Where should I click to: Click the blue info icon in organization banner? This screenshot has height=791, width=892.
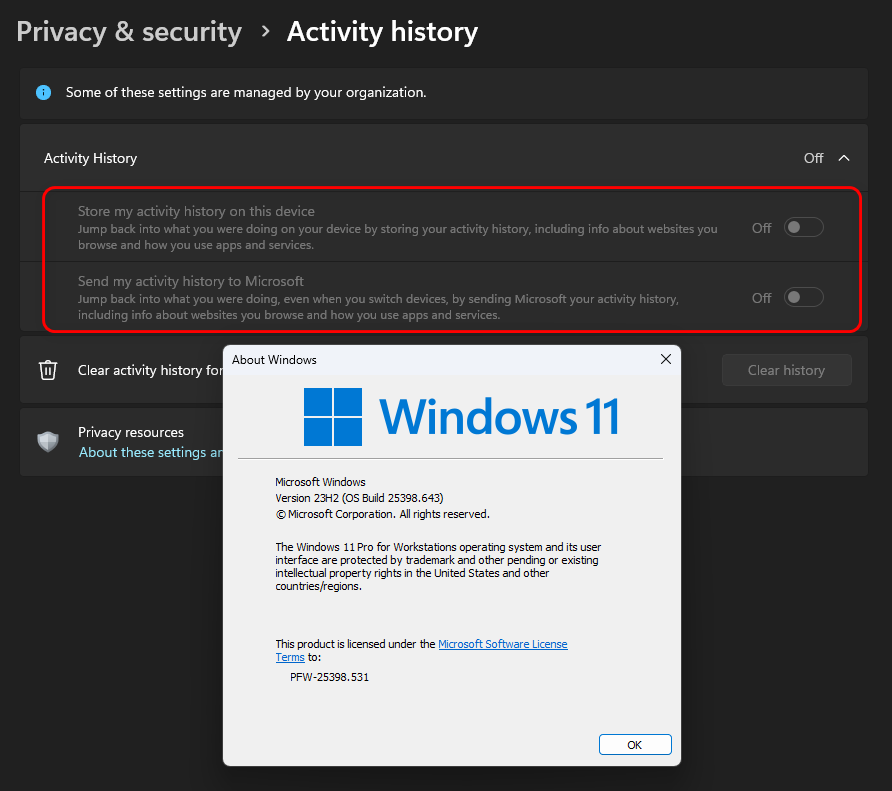pos(43,92)
